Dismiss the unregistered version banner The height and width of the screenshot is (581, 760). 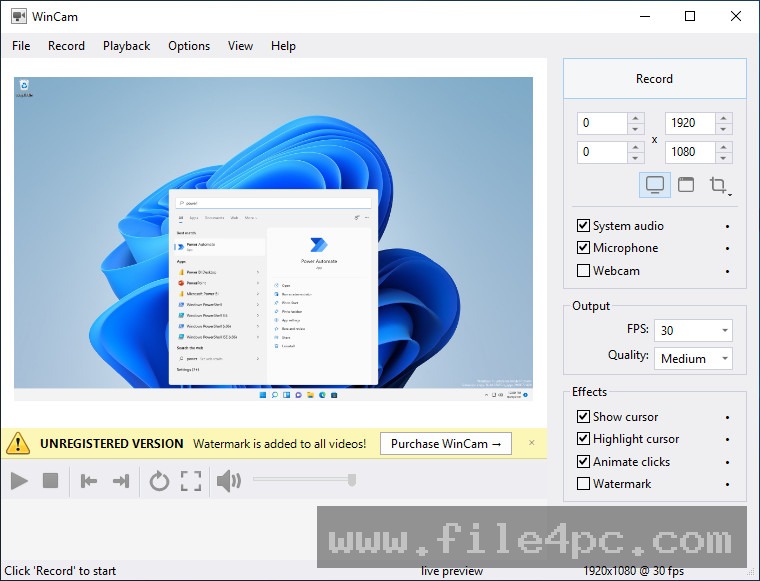click(x=532, y=442)
